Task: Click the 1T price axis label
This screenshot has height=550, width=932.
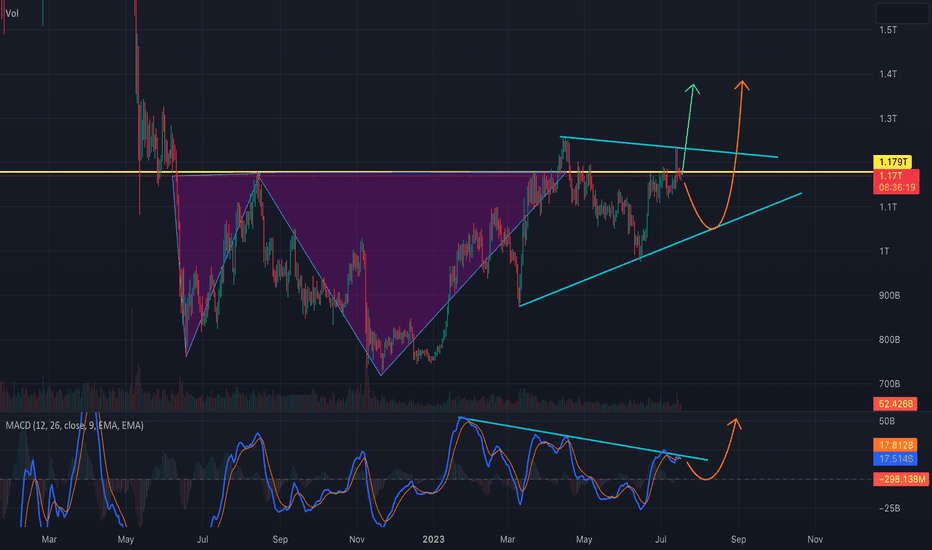Action: (x=884, y=251)
